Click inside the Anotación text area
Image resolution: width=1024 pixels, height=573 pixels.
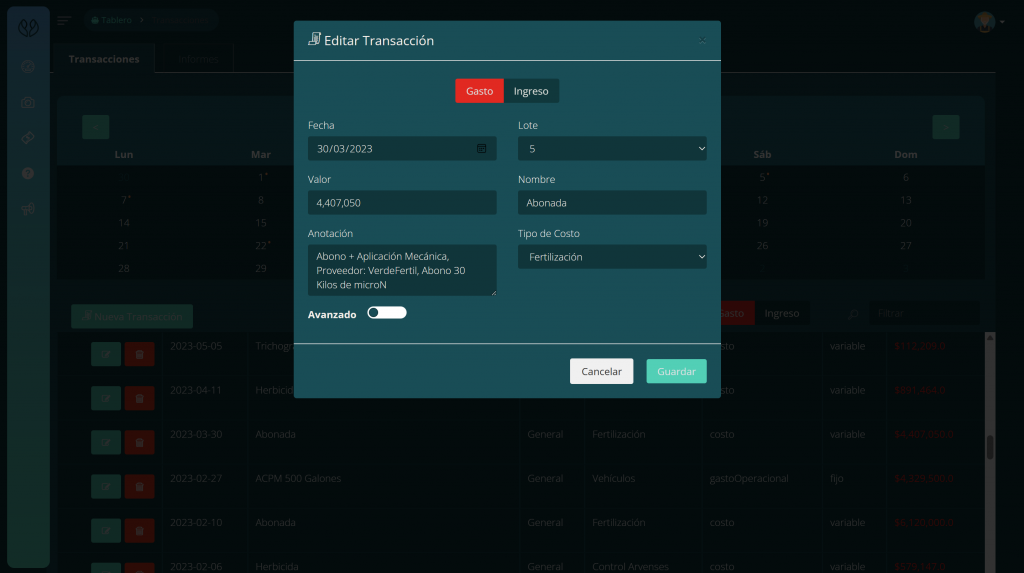point(402,270)
